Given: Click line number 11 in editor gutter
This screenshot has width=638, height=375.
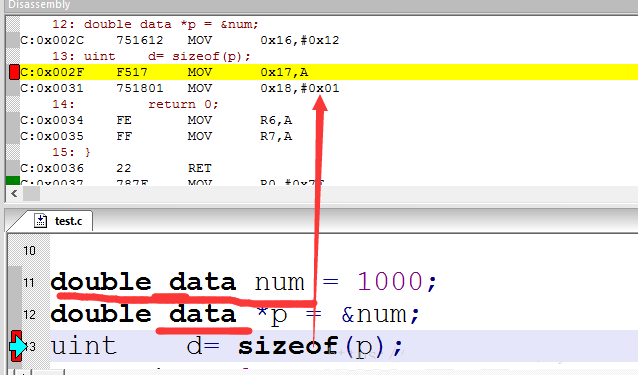Looking at the screenshot, I should 29,282.
